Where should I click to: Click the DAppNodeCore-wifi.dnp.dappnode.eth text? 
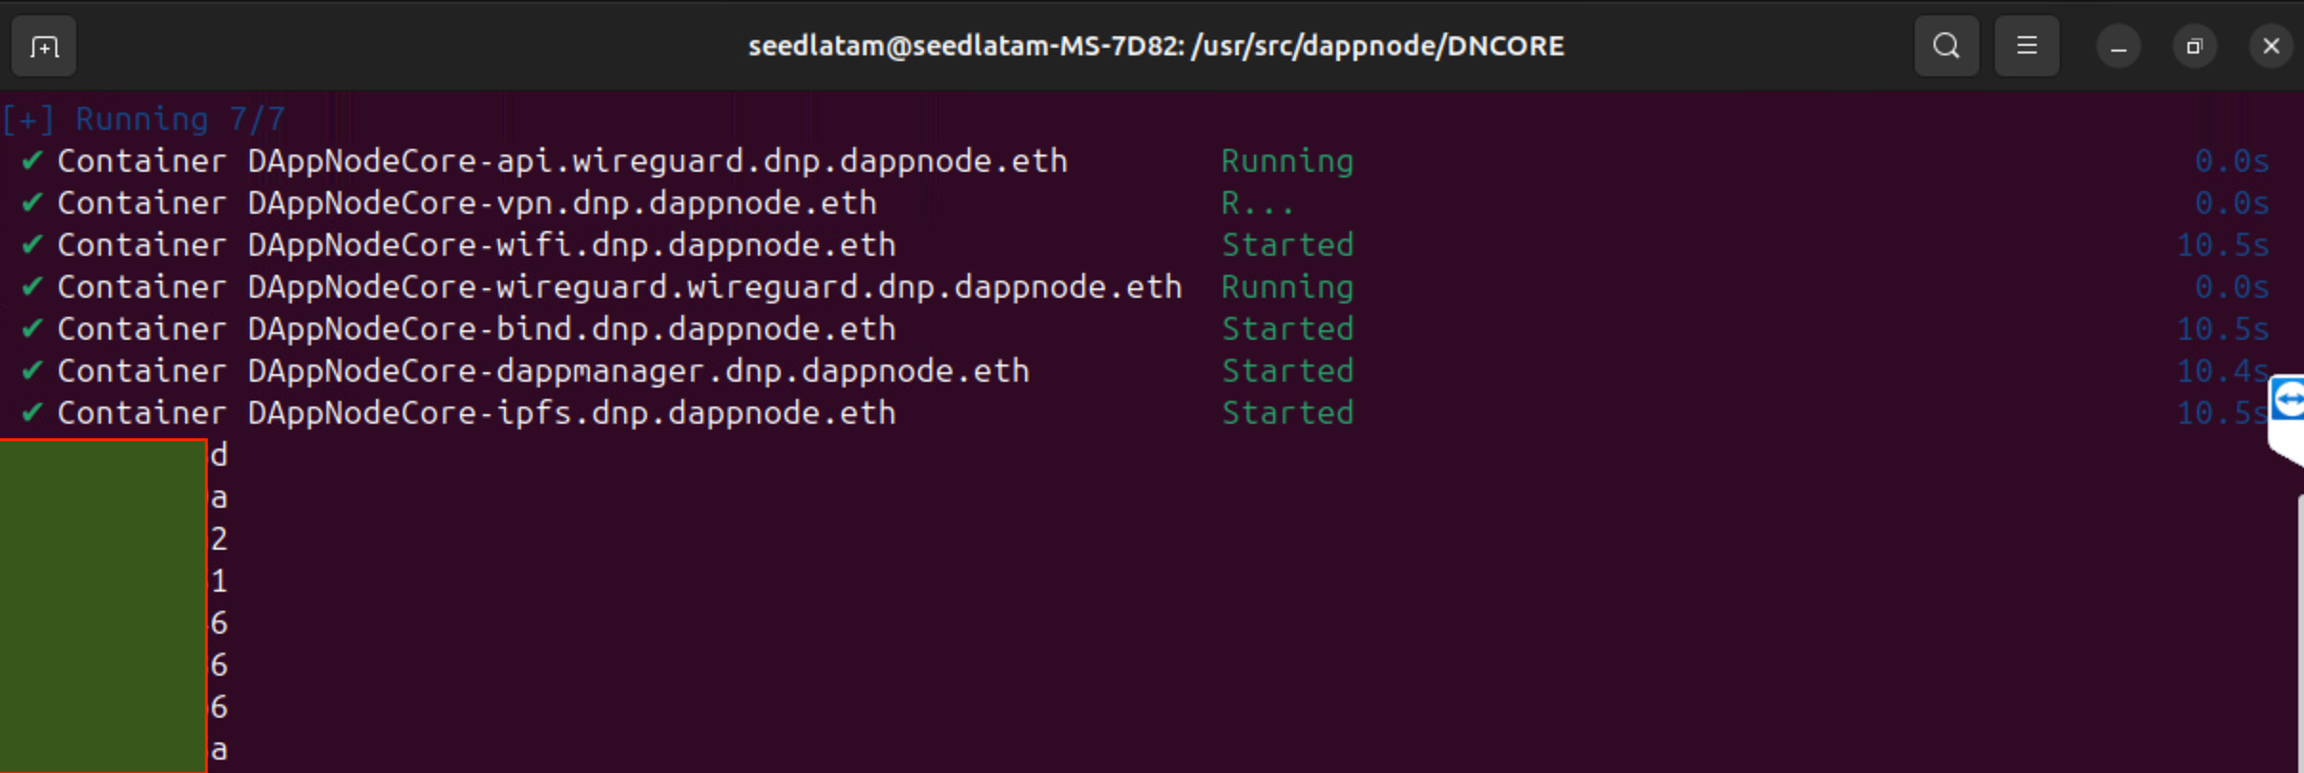click(x=571, y=245)
